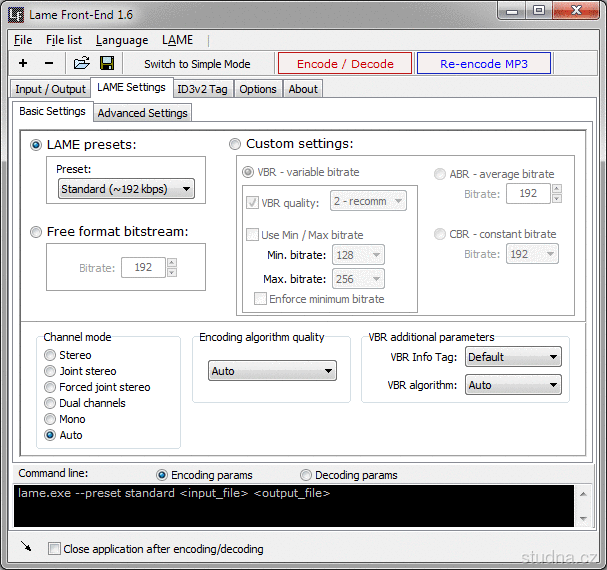Select Decoding params radio button
This screenshot has height=570, width=607.
(x=305, y=475)
